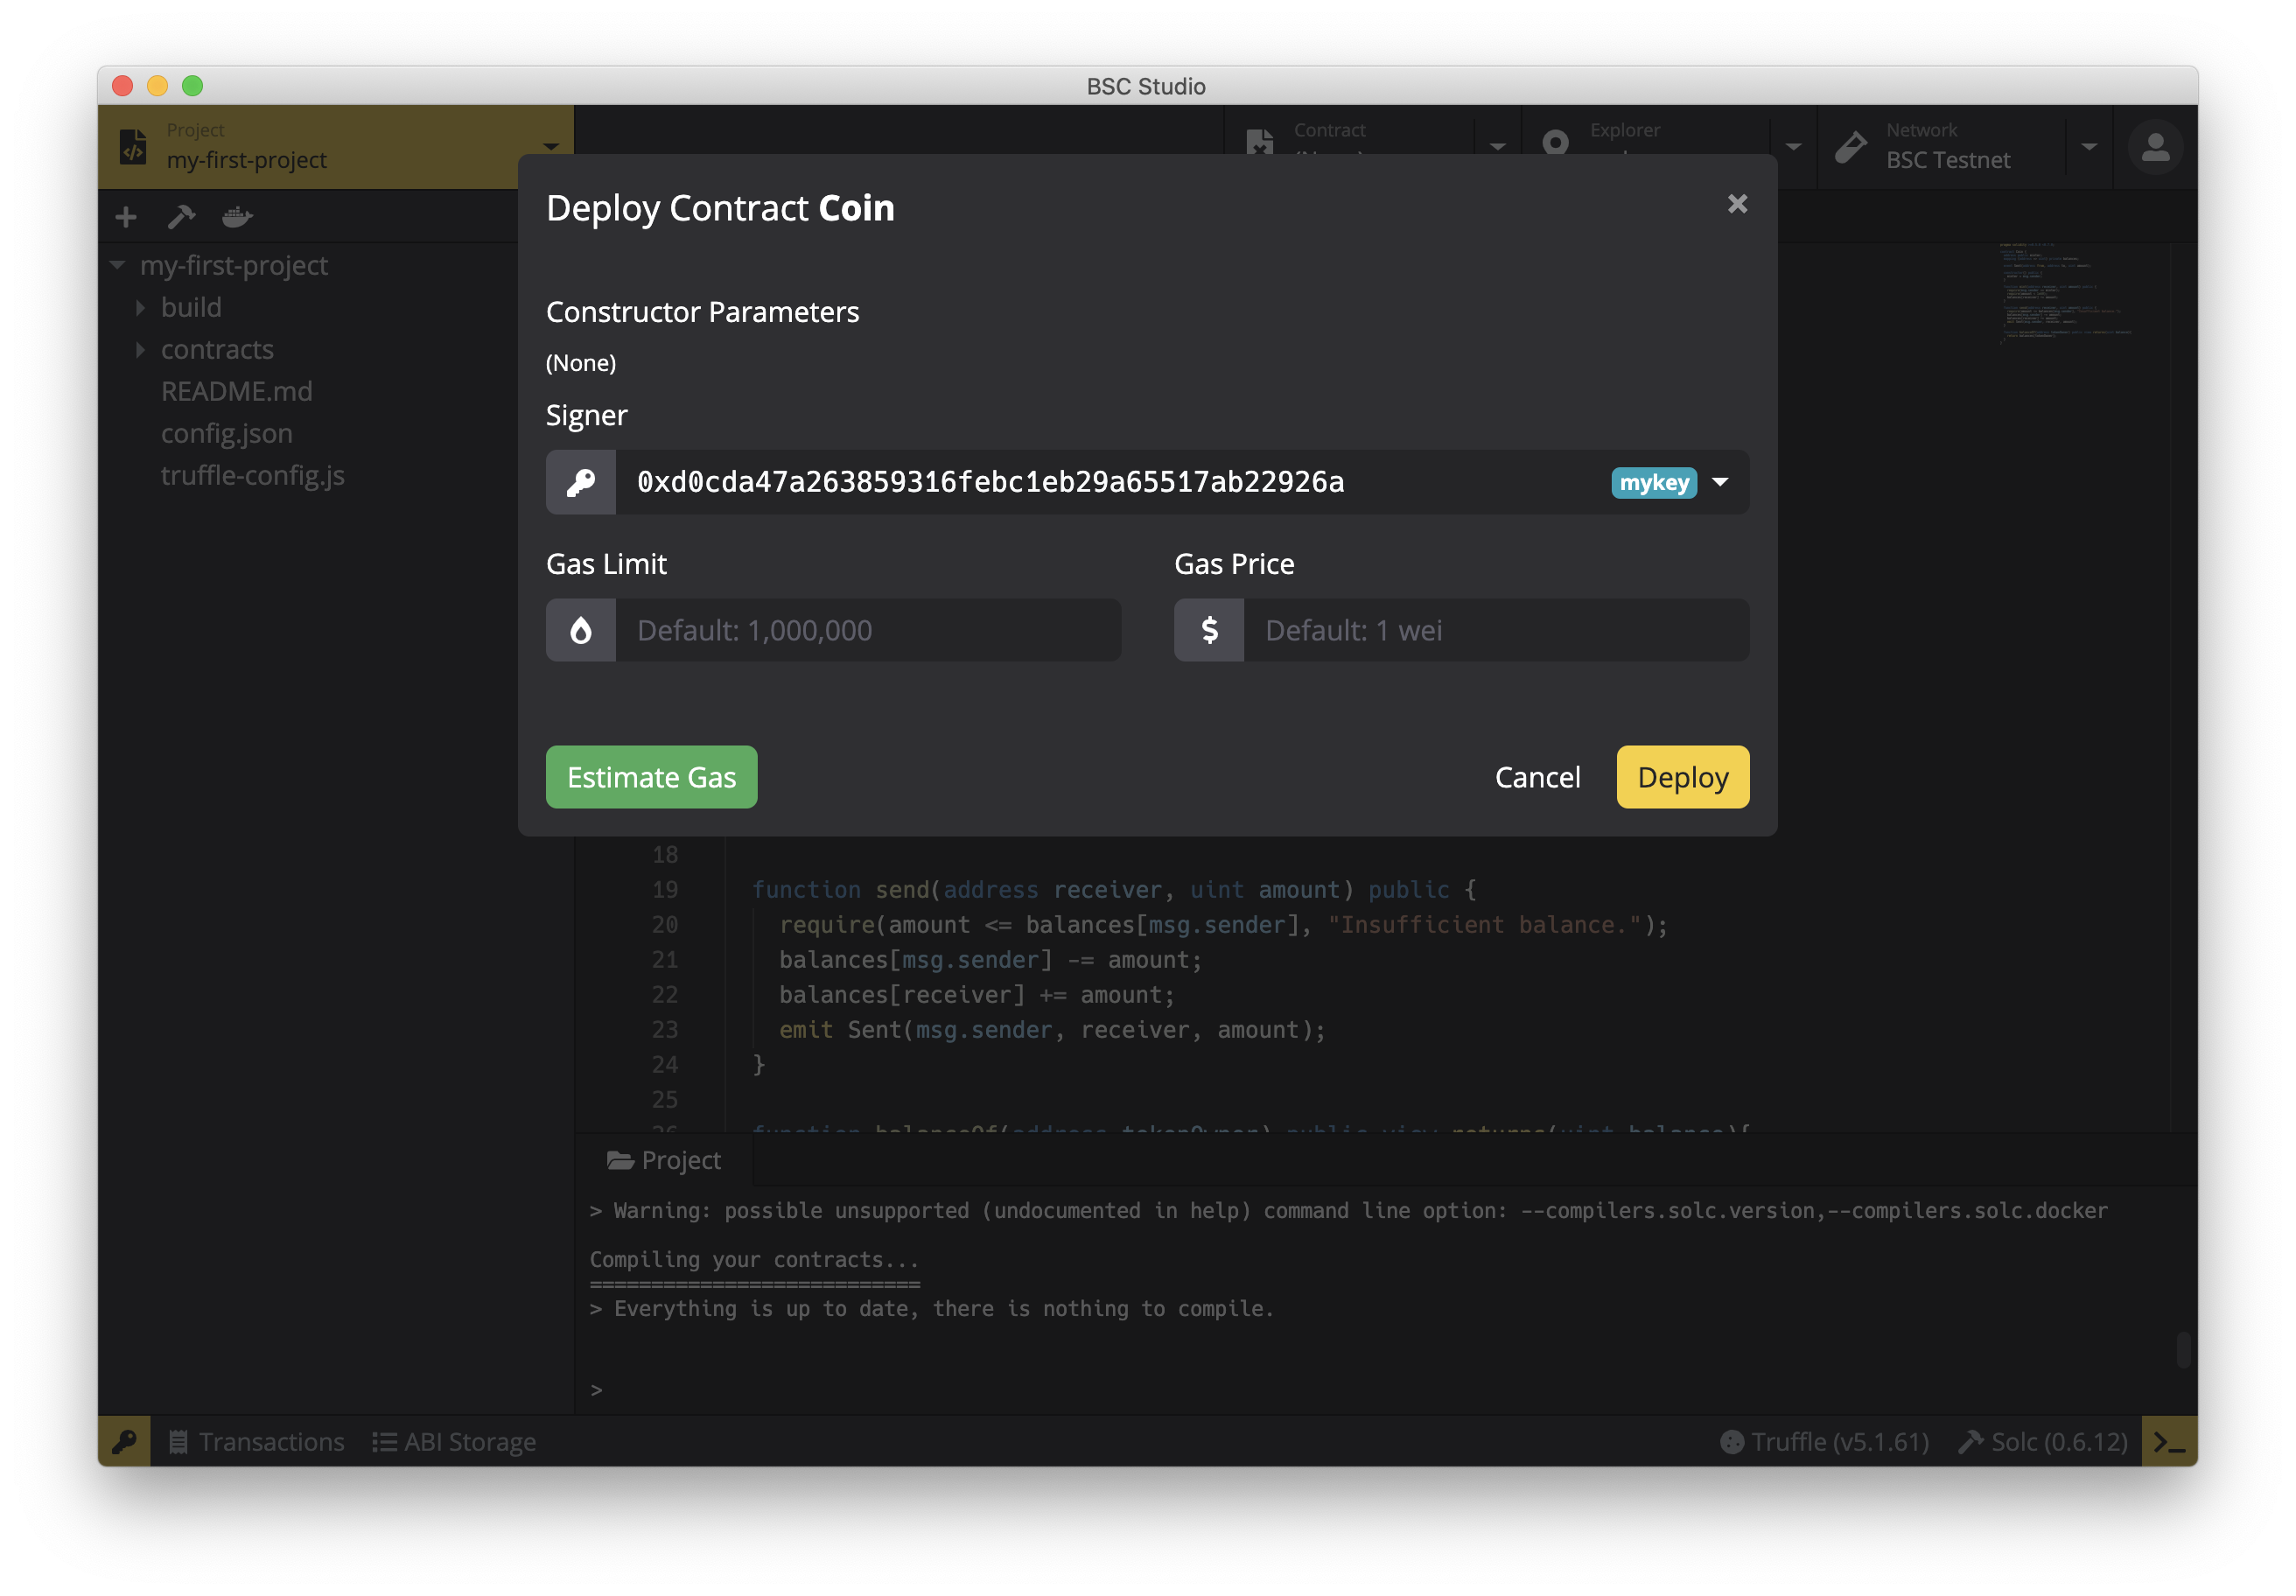Viewport: 2296px width, 1596px height.
Task: Click the user profile avatar icon
Action: point(2155,148)
